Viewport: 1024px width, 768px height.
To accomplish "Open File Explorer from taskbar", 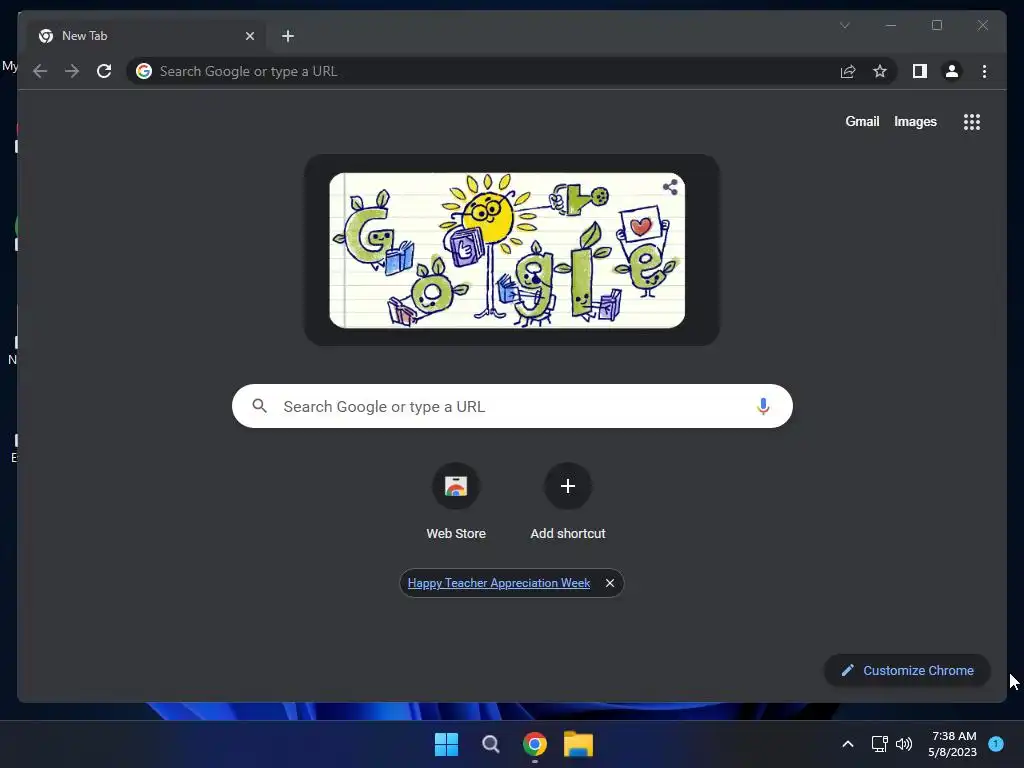I will 579,744.
